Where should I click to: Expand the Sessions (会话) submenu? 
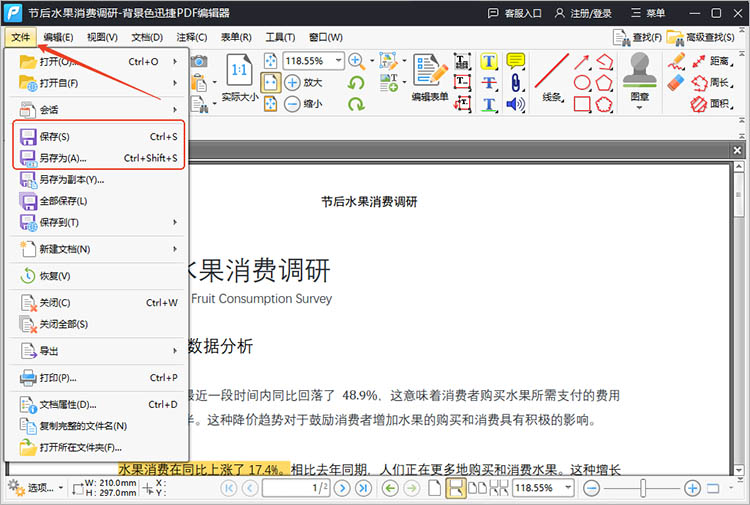click(x=175, y=110)
